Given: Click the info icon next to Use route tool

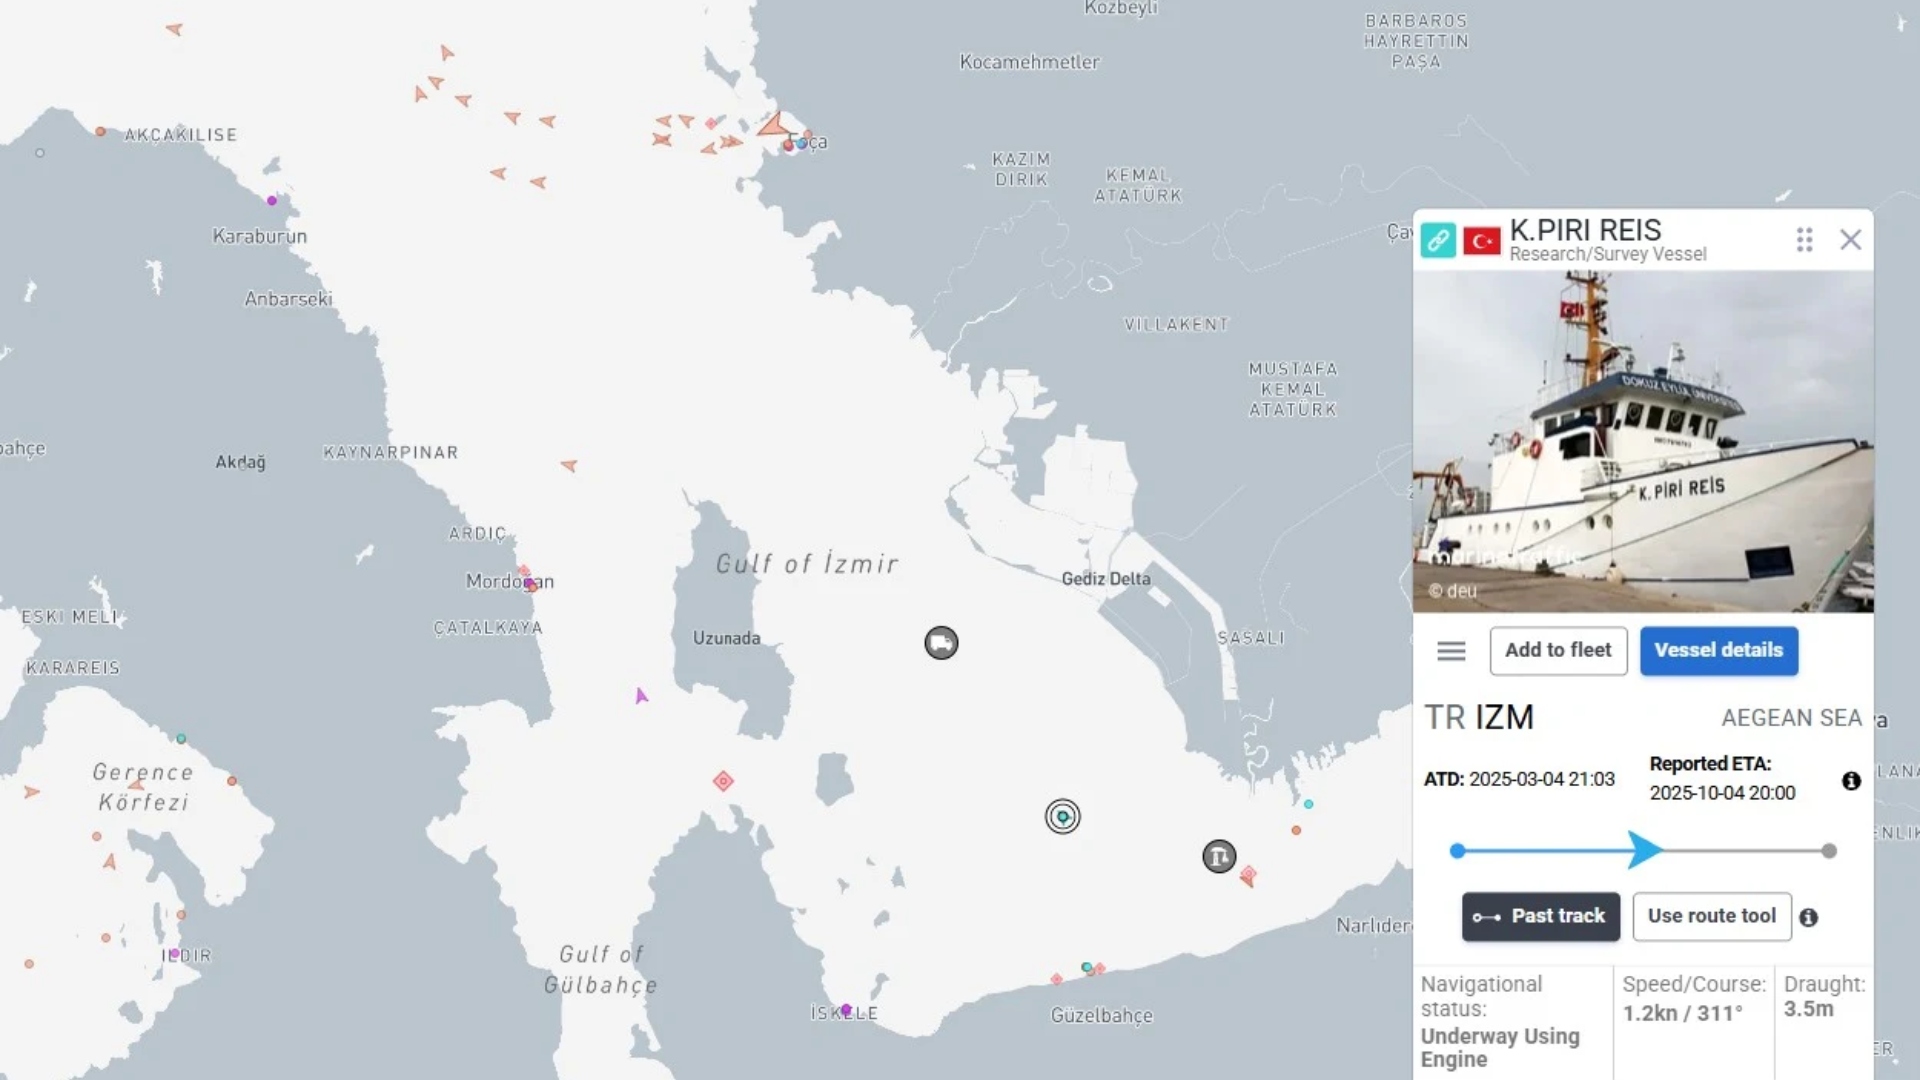Looking at the screenshot, I should point(1808,917).
